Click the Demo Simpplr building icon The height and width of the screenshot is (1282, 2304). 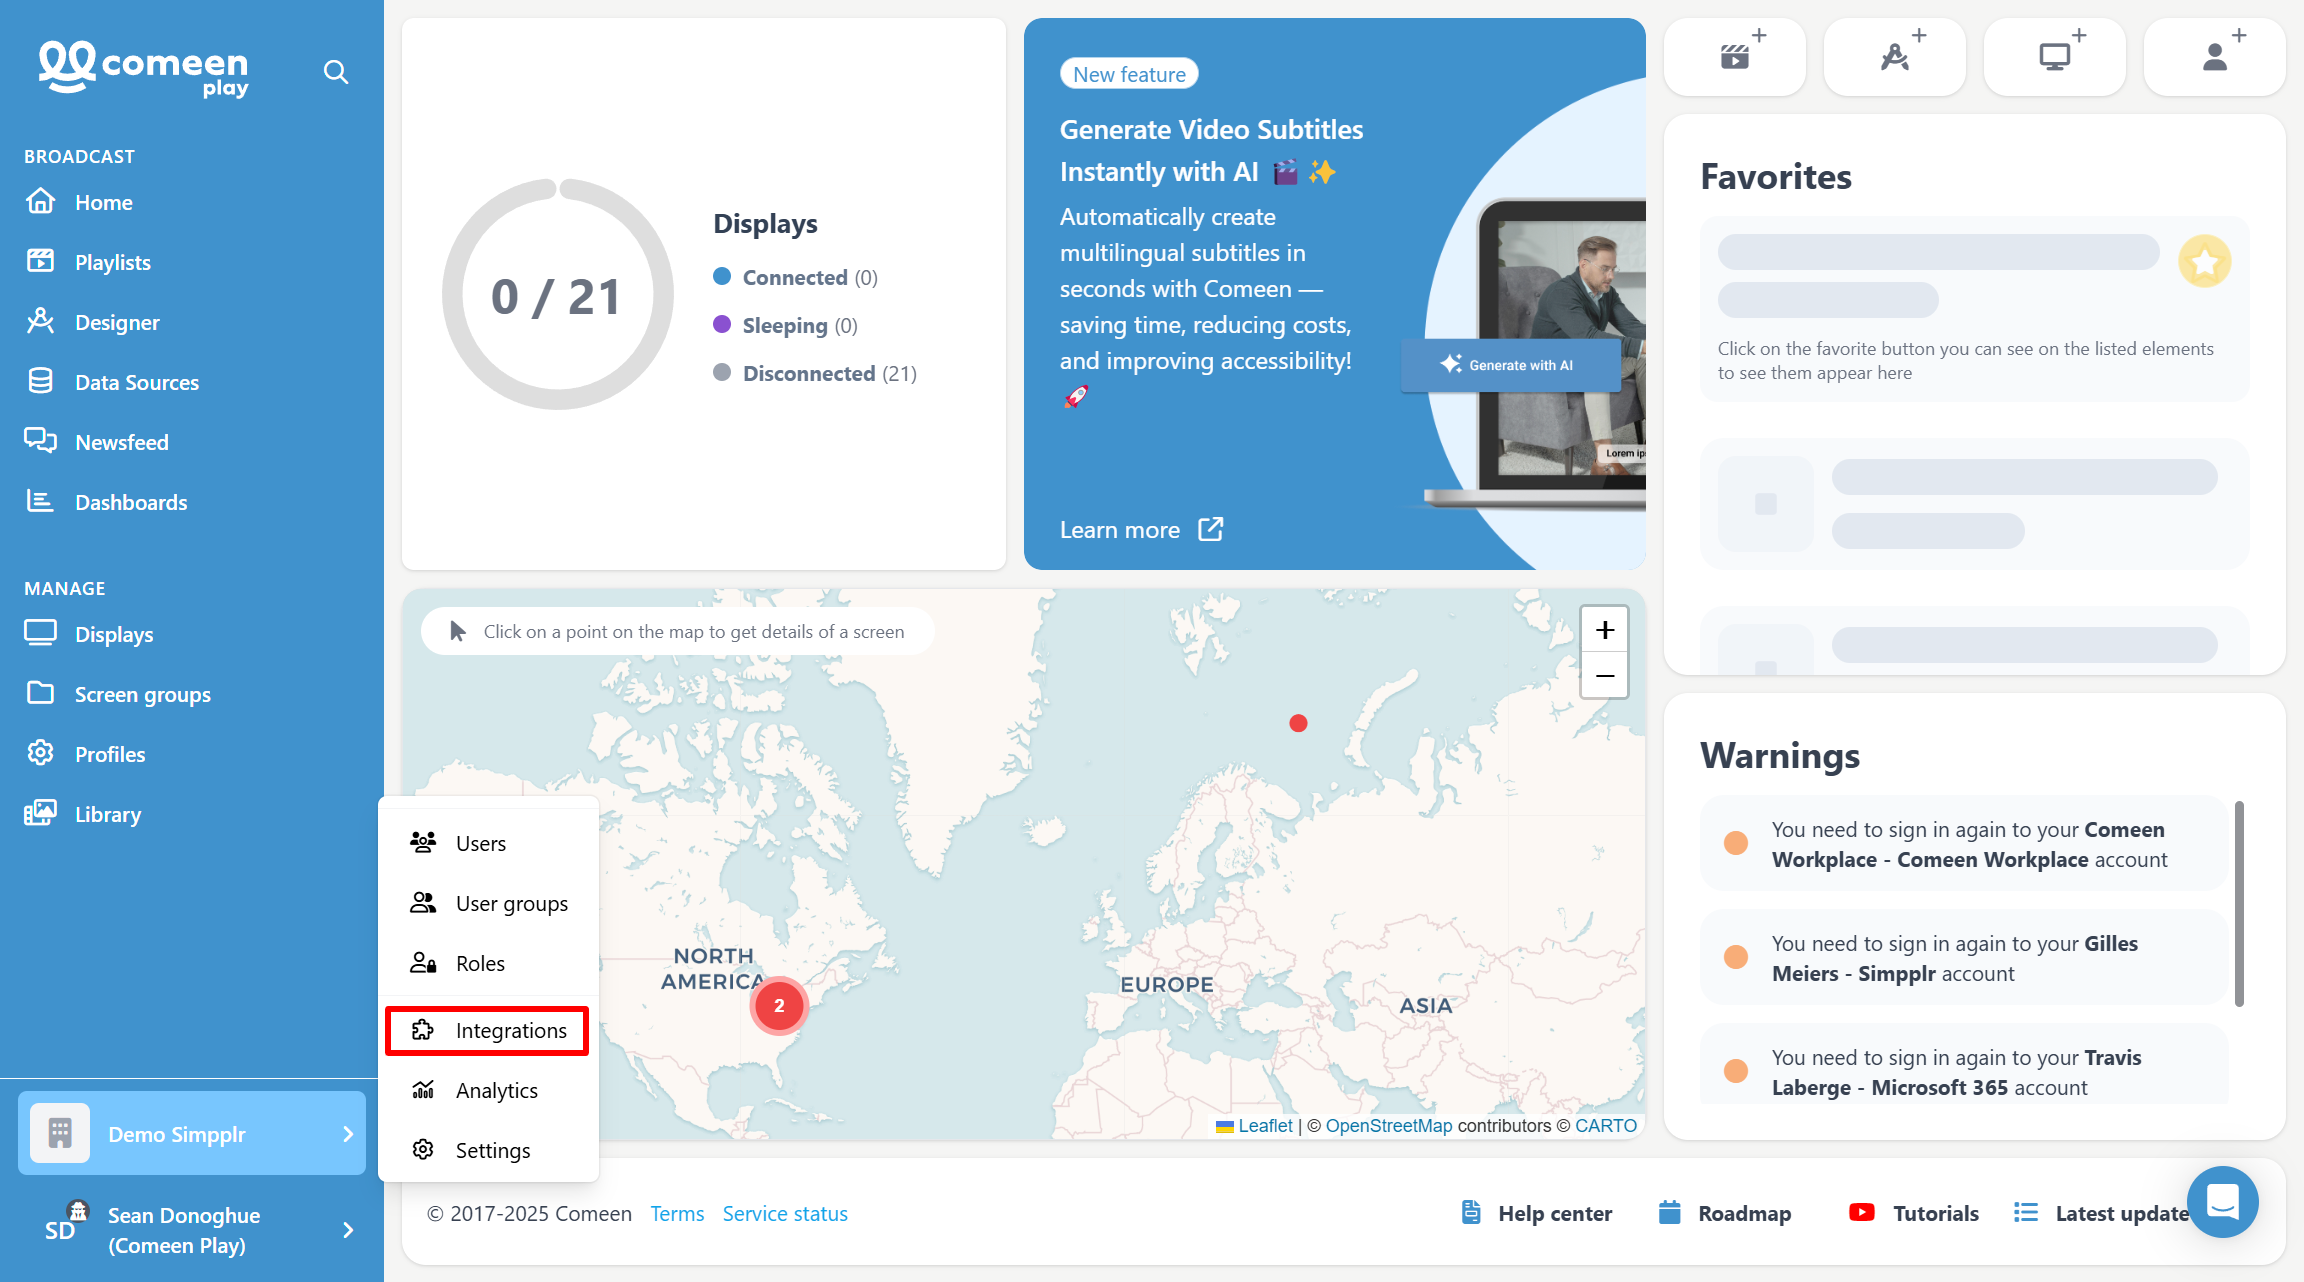point(60,1133)
